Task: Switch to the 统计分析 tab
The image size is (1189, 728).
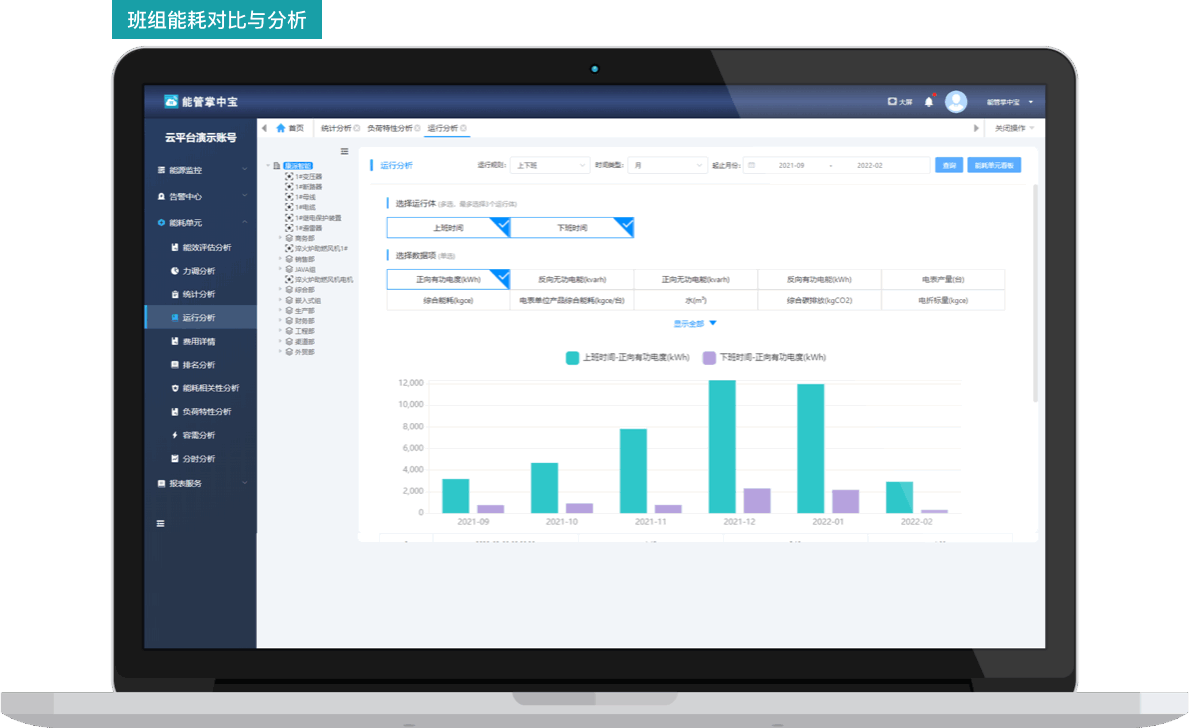Action: (x=336, y=128)
